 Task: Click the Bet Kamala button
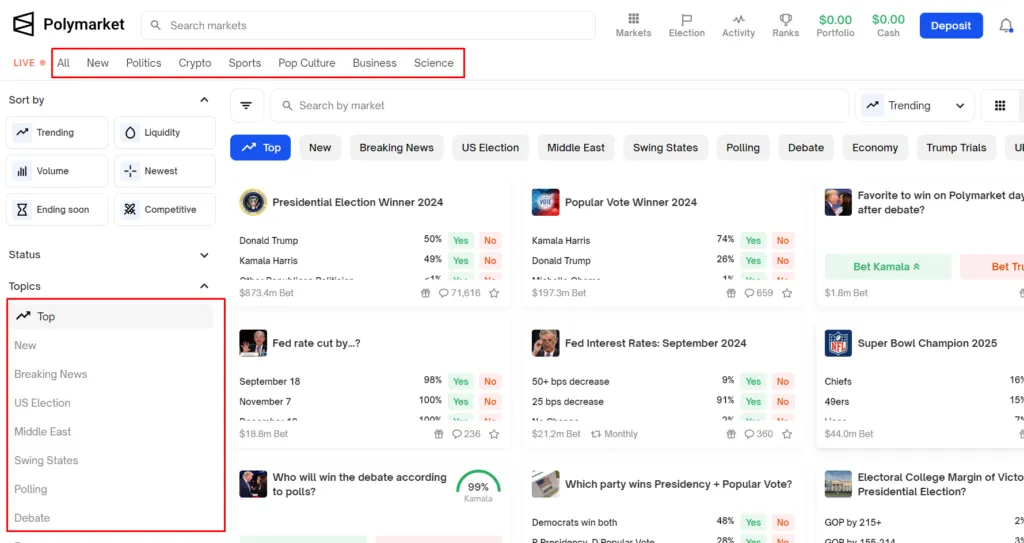886,267
